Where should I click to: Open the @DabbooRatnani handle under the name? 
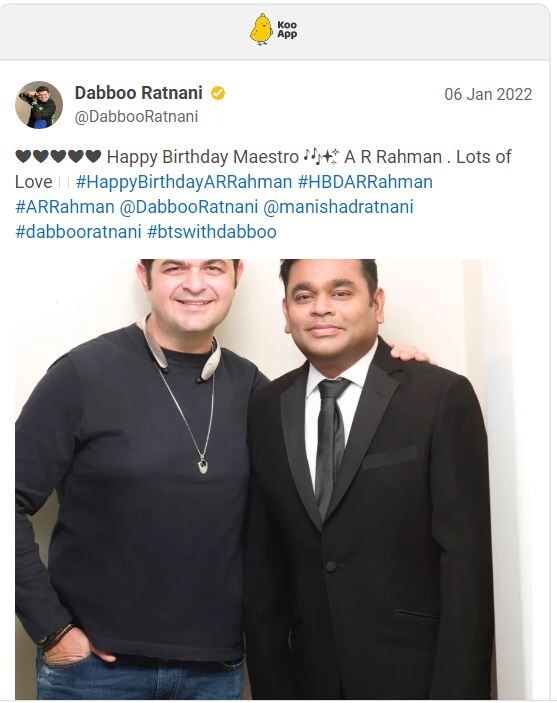point(136,117)
